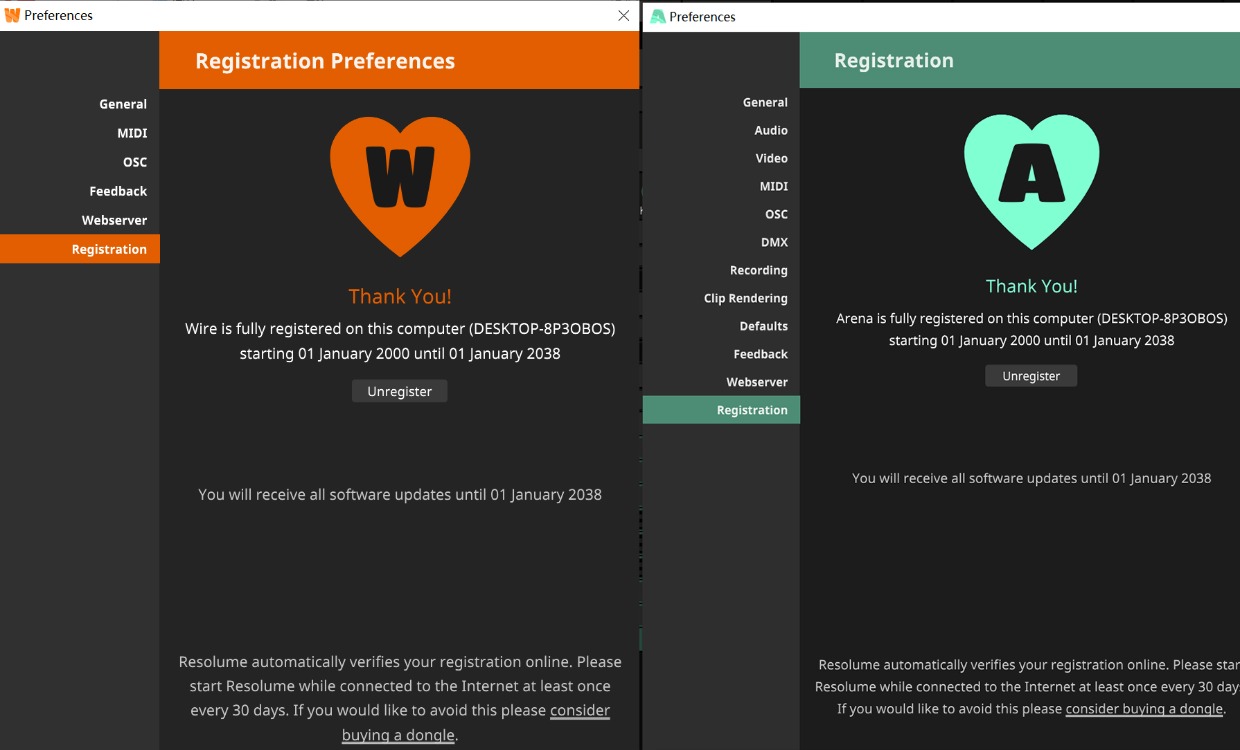Open the dongle purchase link in Wire

[476, 722]
